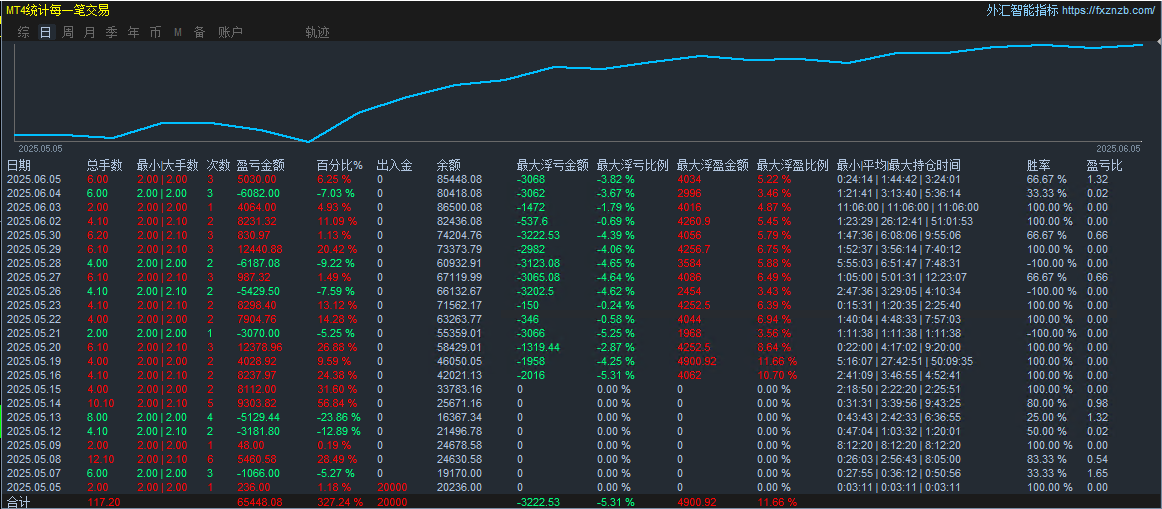Click the holding time 11:06:00 | 11:06:00 | 11:06:00
This screenshot has width=1162, height=509.
[x=908, y=207]
